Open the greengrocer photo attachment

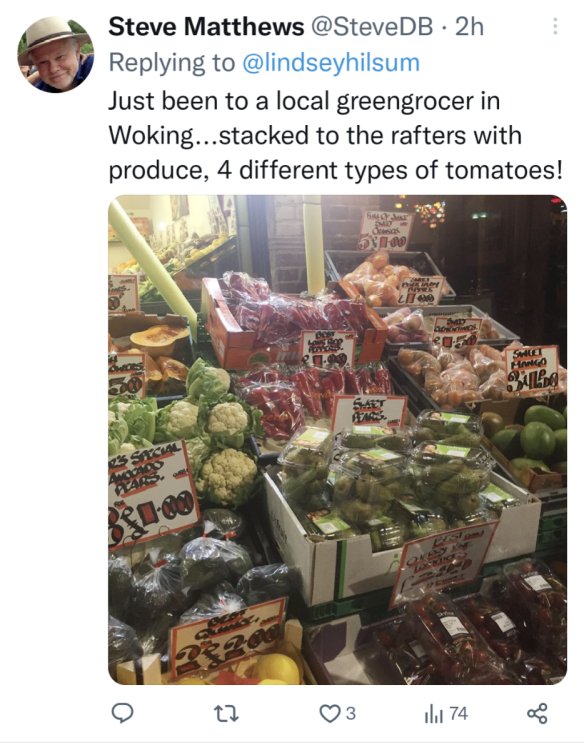tap(338, 440)
